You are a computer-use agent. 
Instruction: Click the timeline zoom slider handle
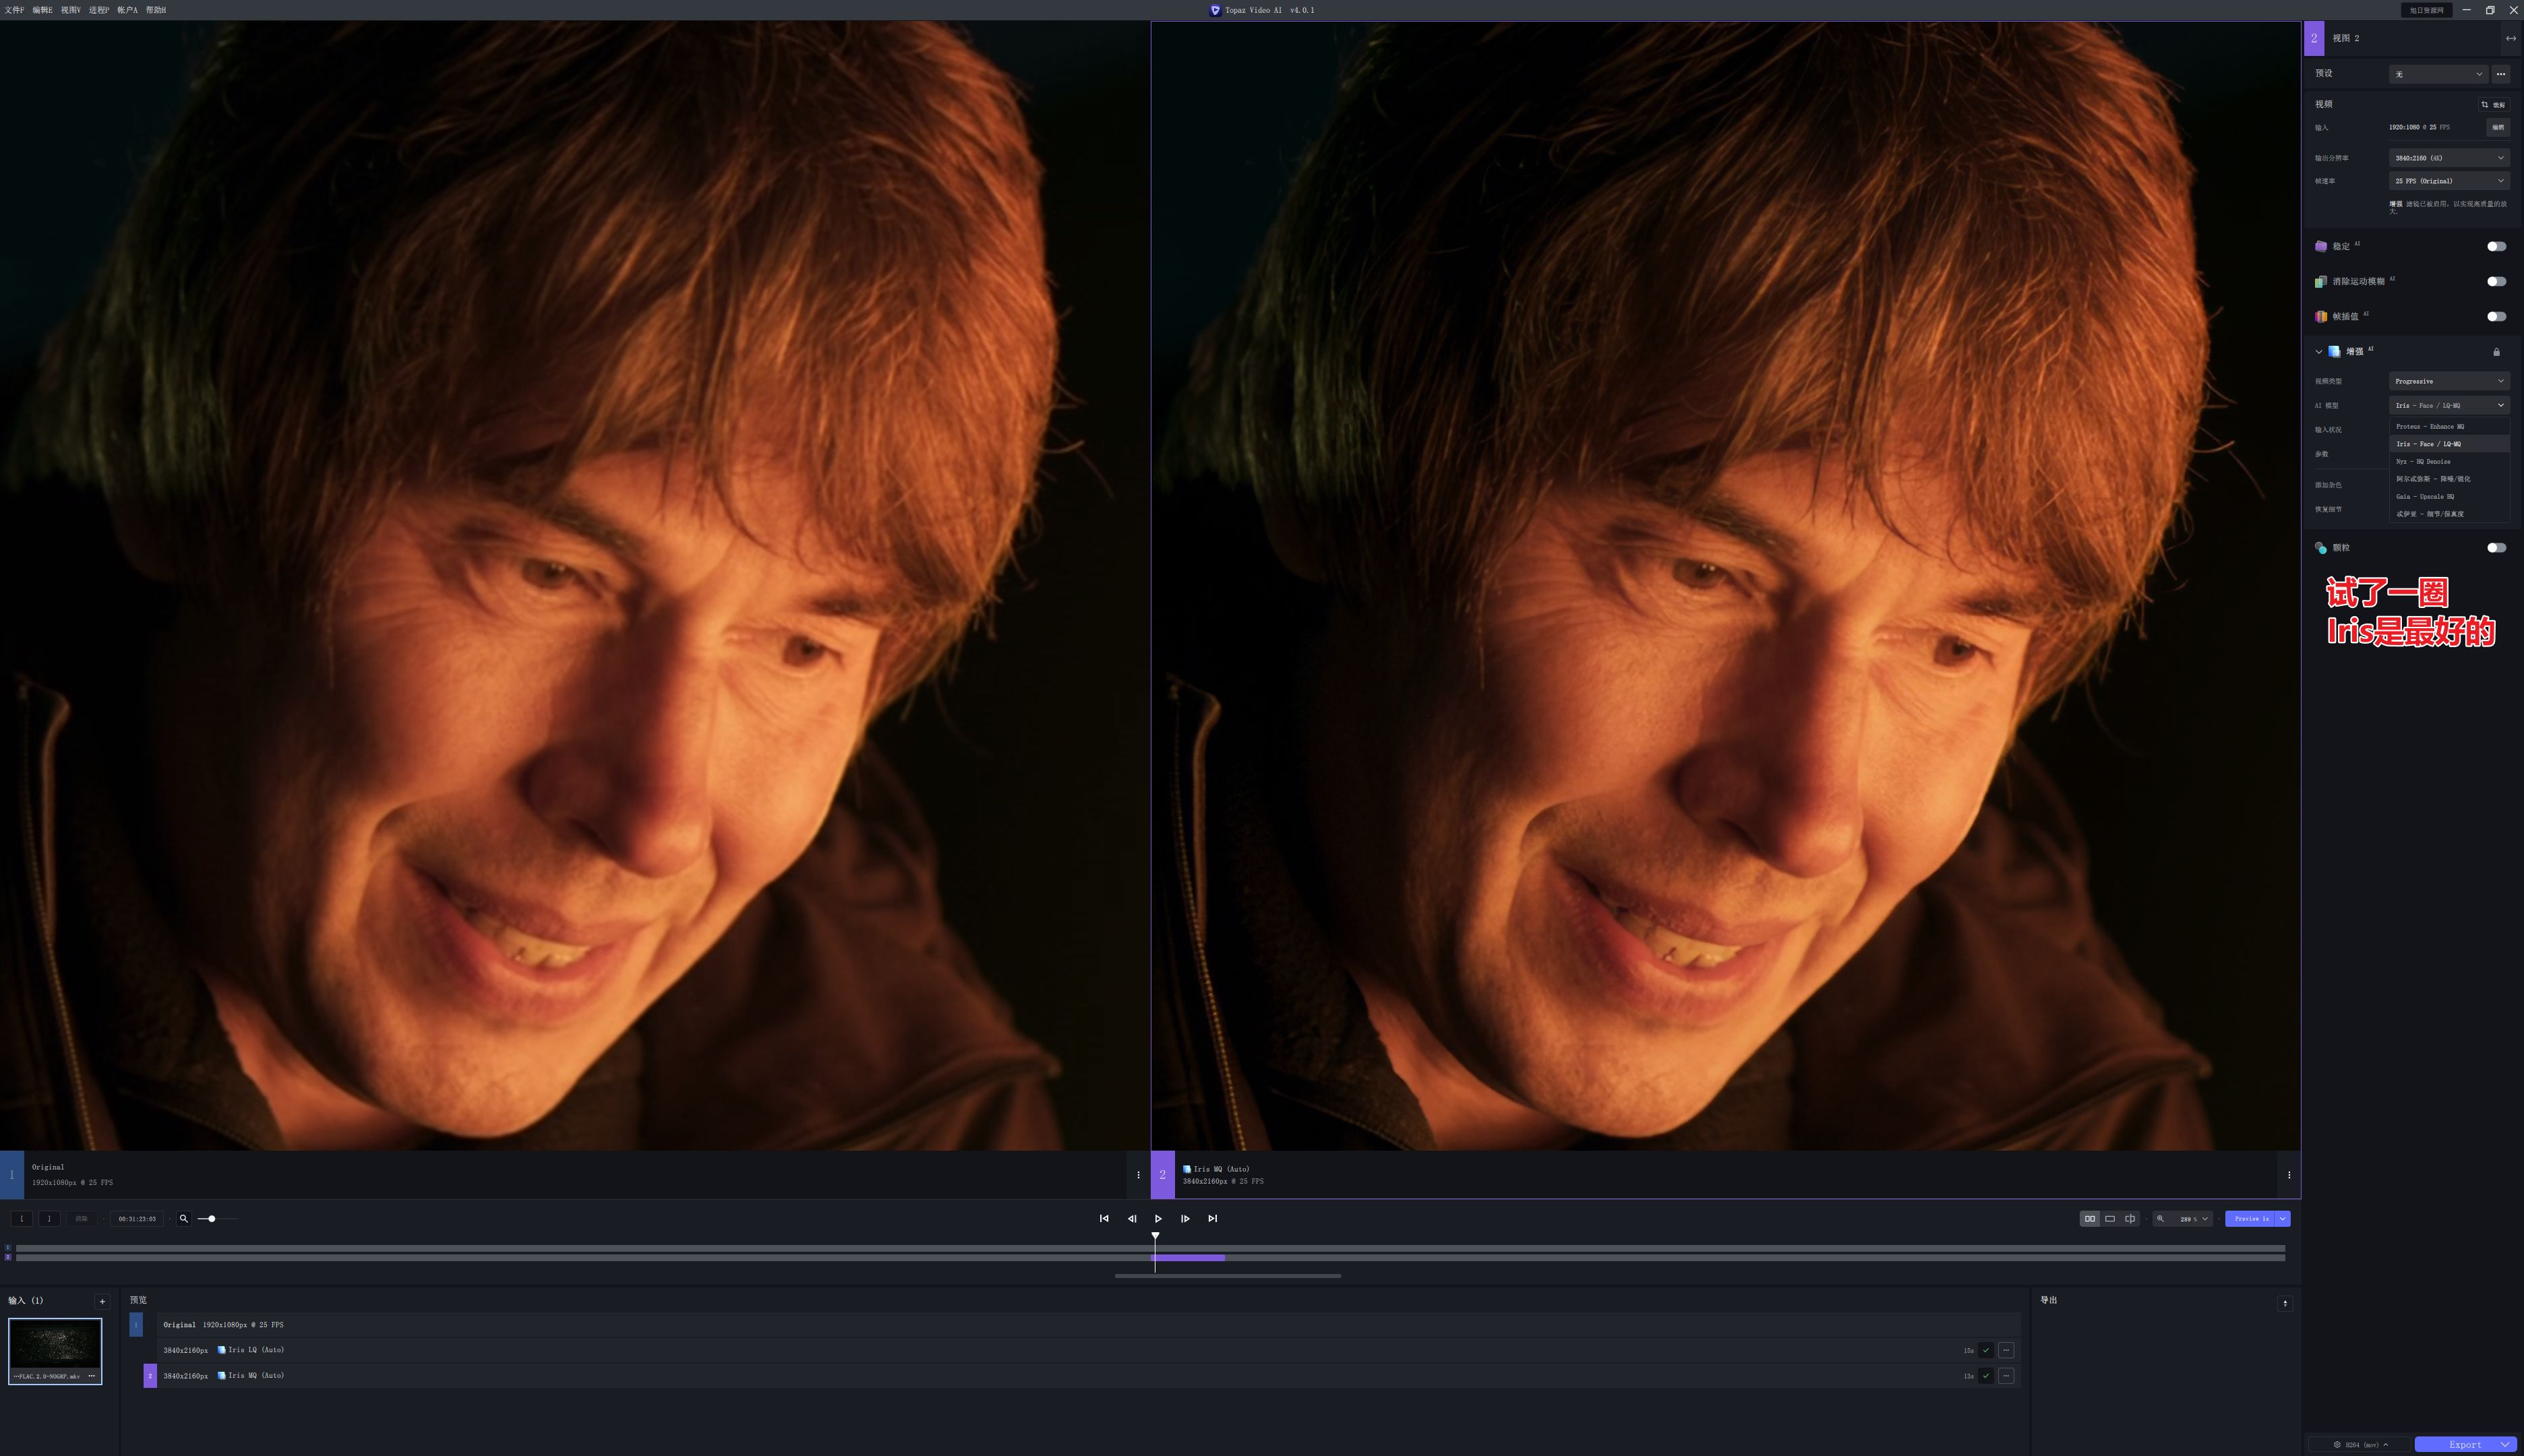tap(212, 1218)
